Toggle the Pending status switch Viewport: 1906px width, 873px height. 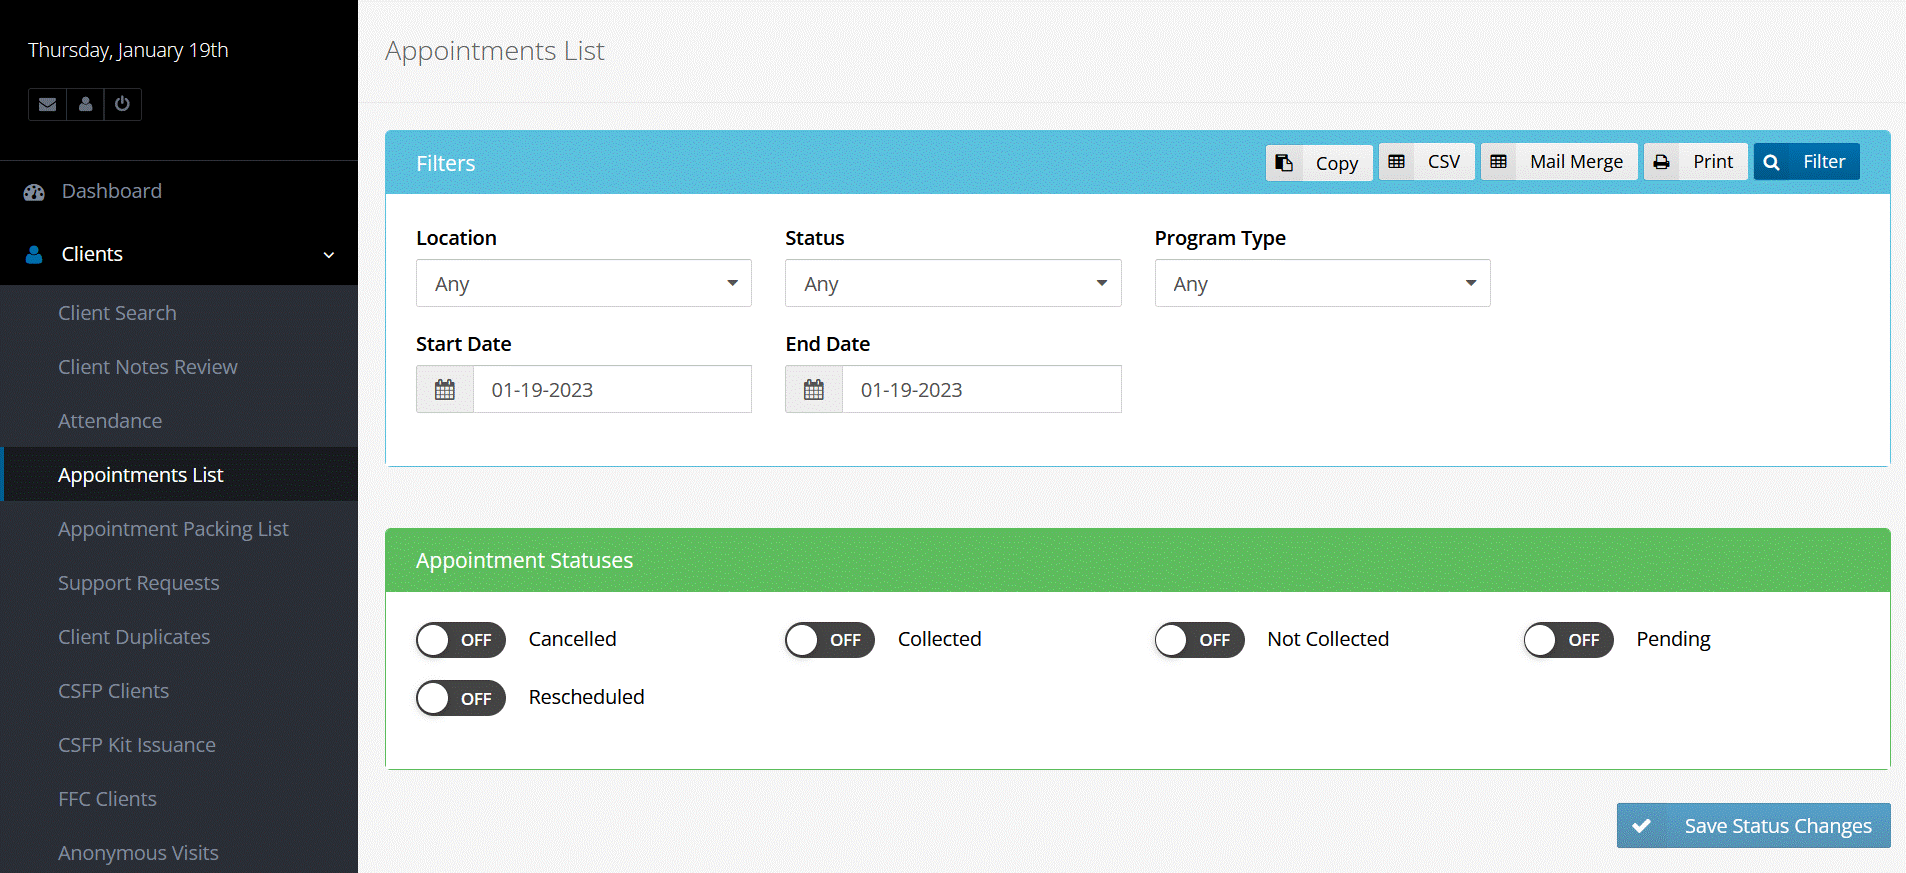pyautogui.click(x=1568, y=640)
